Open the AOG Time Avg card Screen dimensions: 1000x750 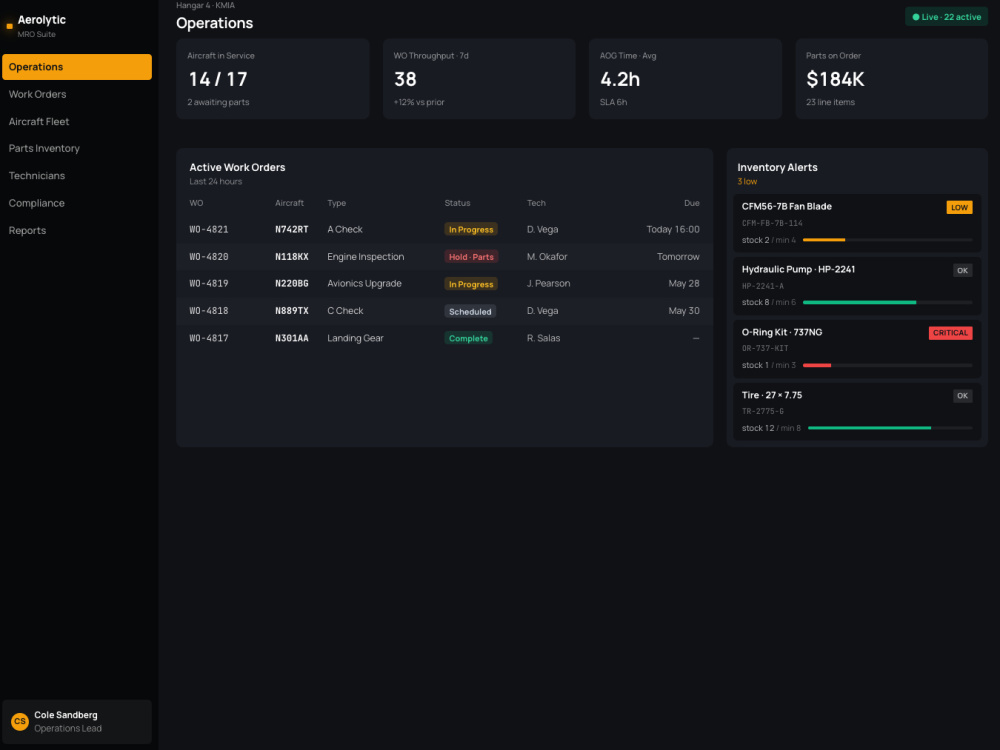(686, 78)
